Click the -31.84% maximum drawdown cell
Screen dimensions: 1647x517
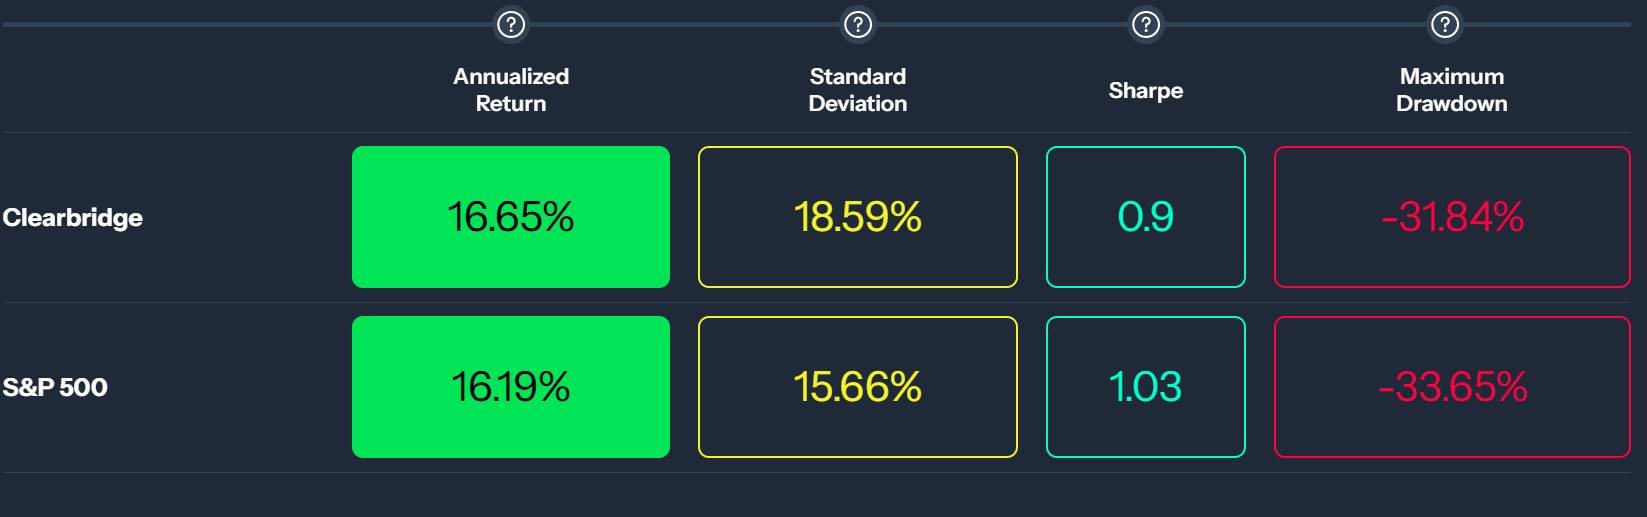click(1452, 217)
